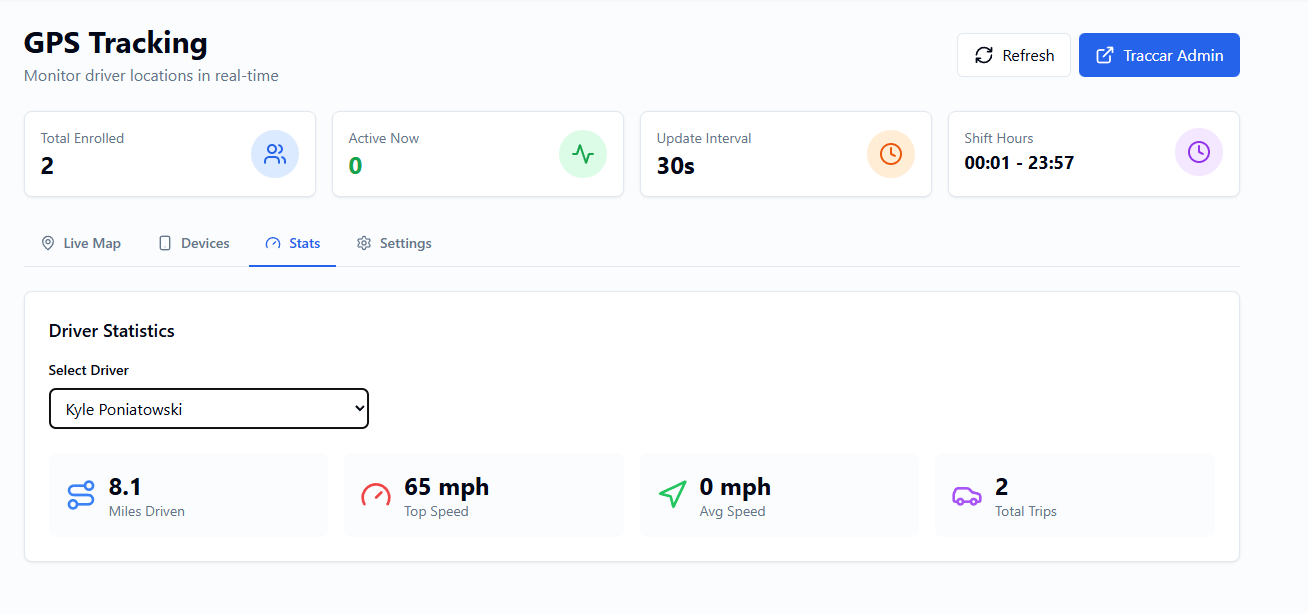Go to the Settings tab
Image resolution: width=1308 pixels, height=614 pixels.
pyautogui.click(x=394, y=244)
